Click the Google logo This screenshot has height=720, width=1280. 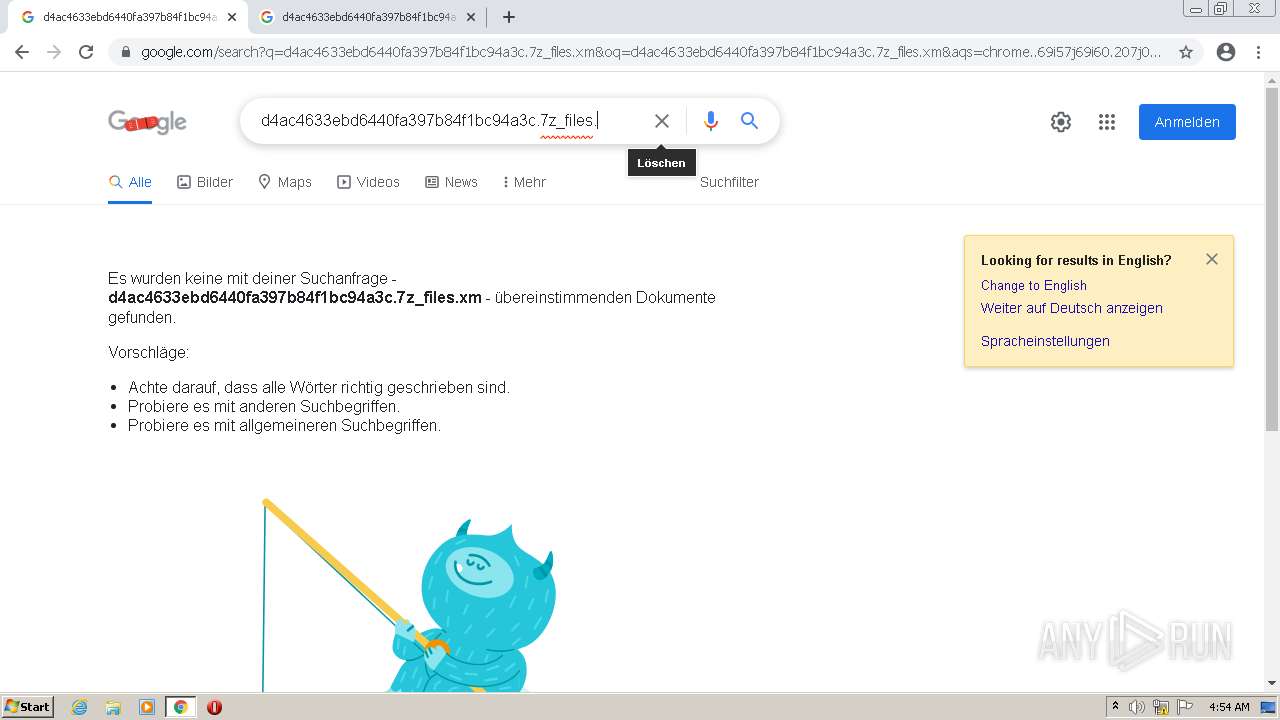point(148,122)
